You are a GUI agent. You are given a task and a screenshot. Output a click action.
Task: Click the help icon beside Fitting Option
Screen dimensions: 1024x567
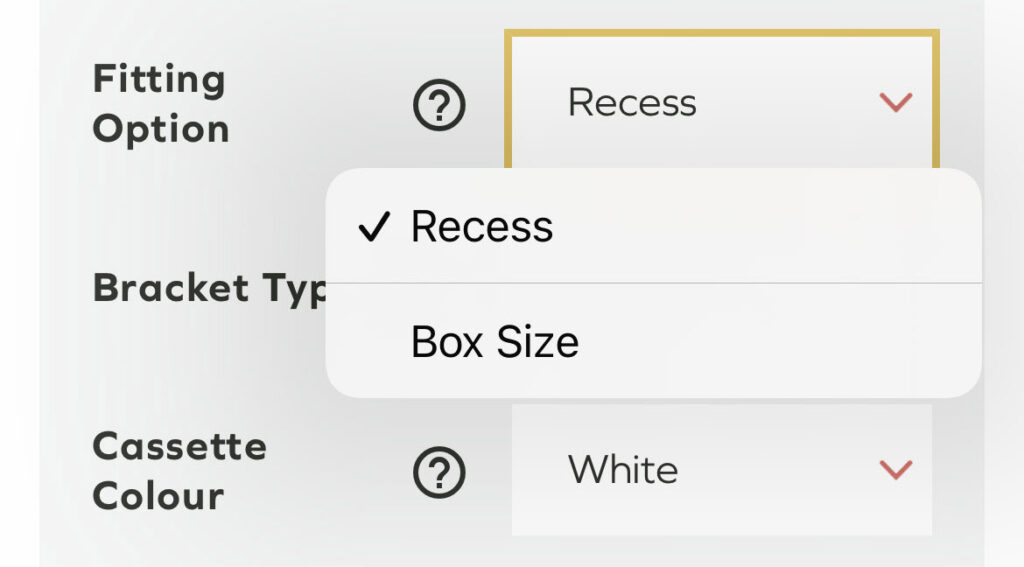439,104
